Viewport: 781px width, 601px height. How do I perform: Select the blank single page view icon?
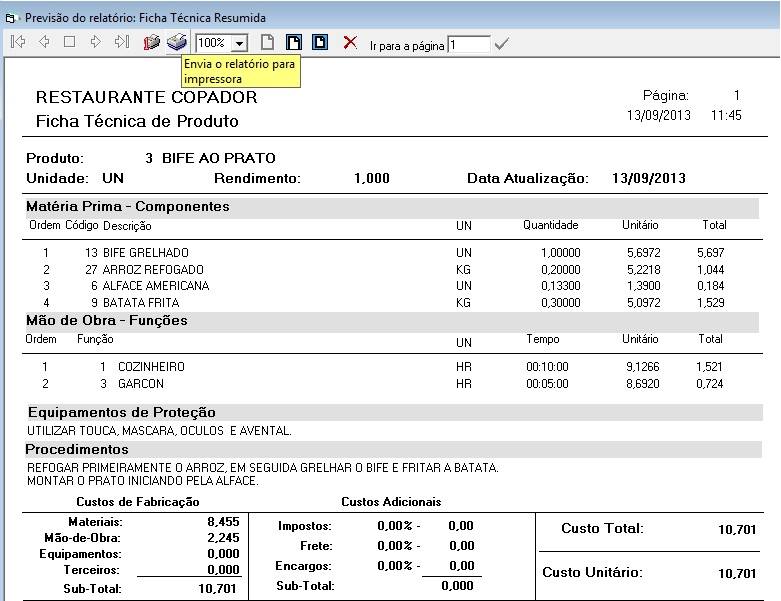click(x=267, y=42)
